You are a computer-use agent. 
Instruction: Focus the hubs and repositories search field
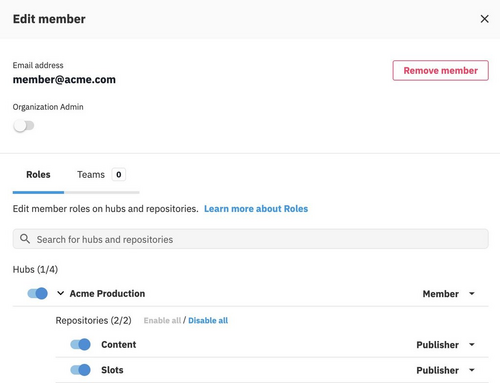point(251,239)
